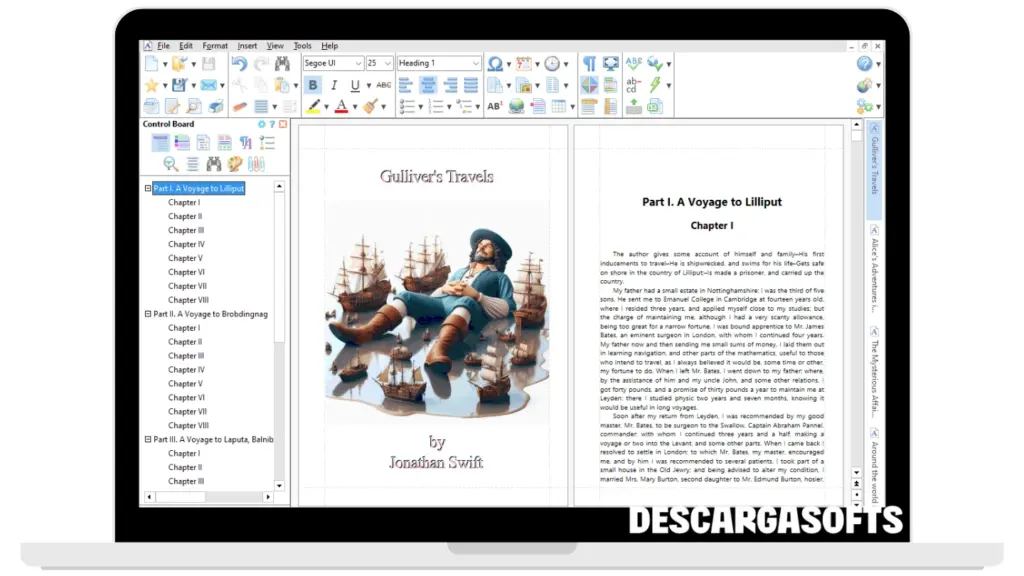Open the Format menu
Viewport: 1024px width, 576px height.
214,46
